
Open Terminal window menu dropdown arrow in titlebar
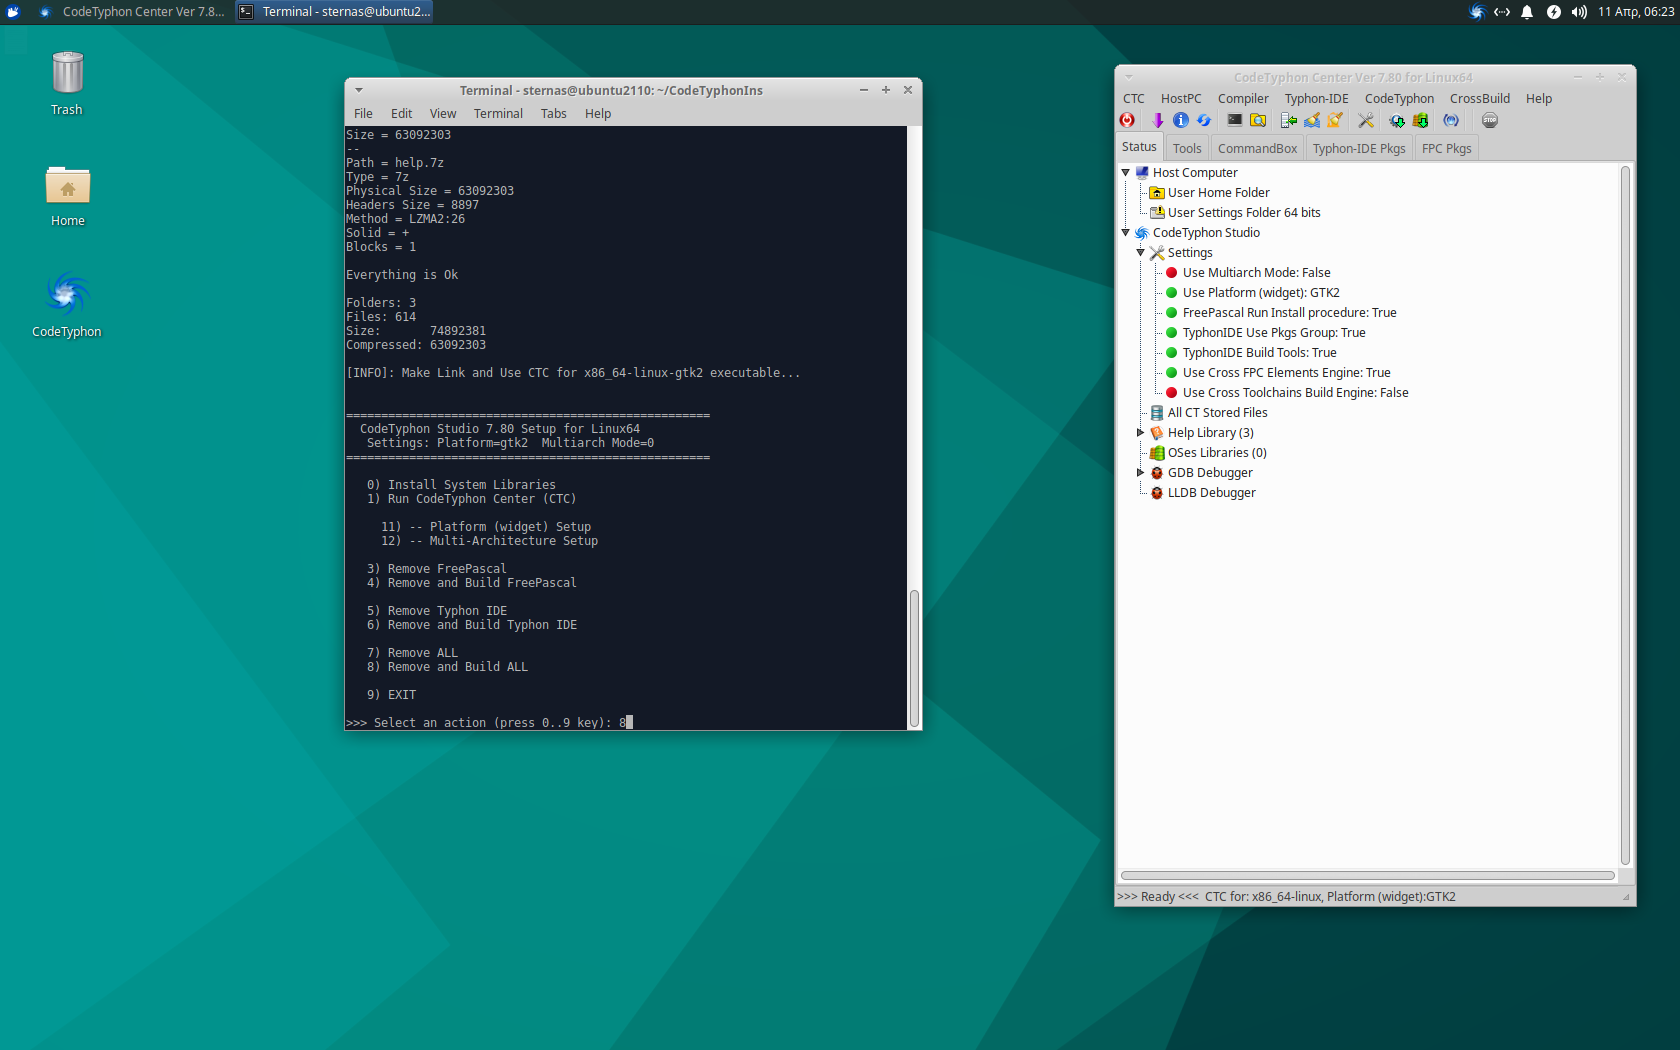click(359, 90)
